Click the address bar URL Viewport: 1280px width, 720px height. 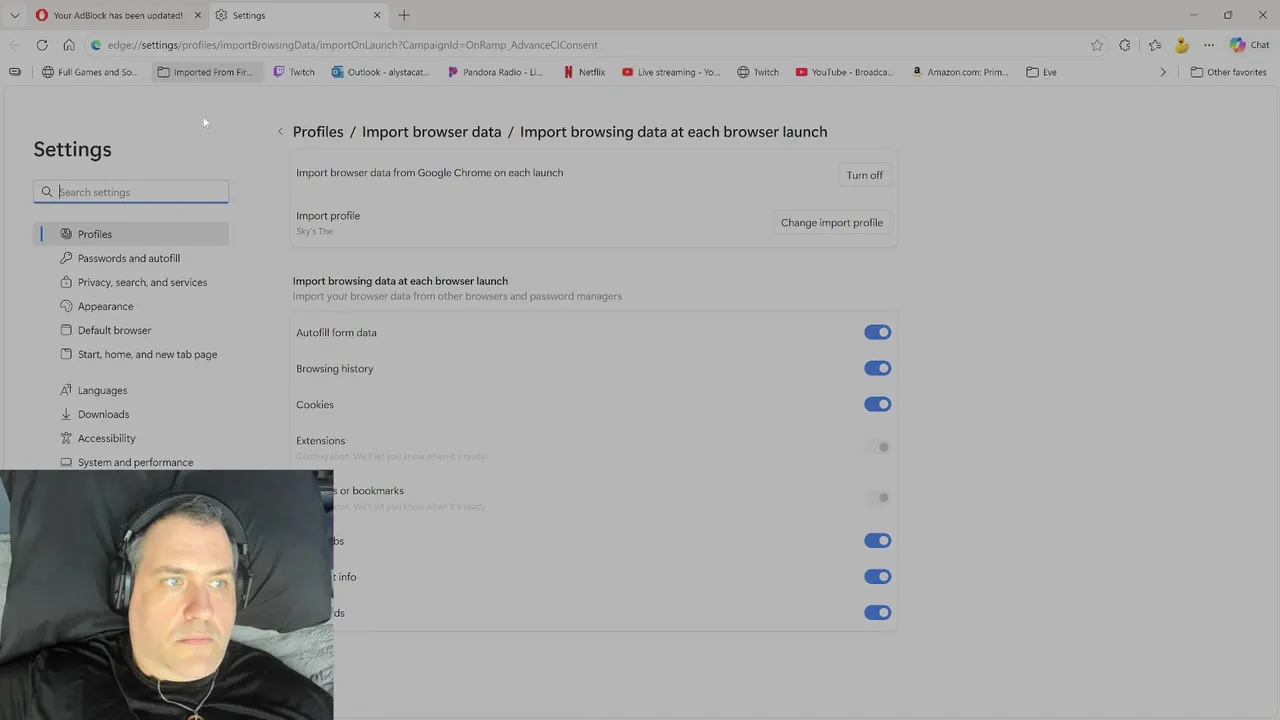tap(352, 45)
